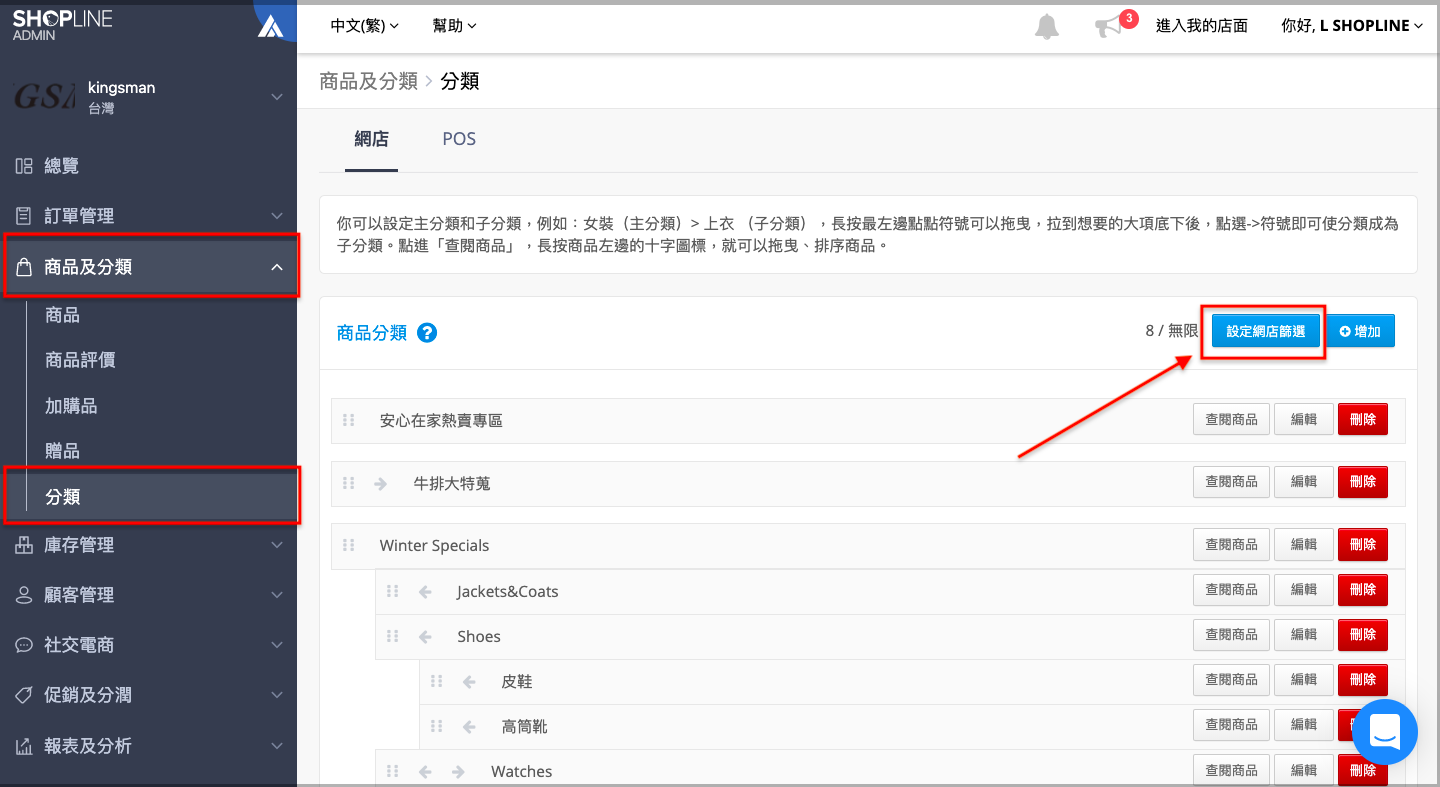Click the 訂單管理 clipboard icon

24,216
